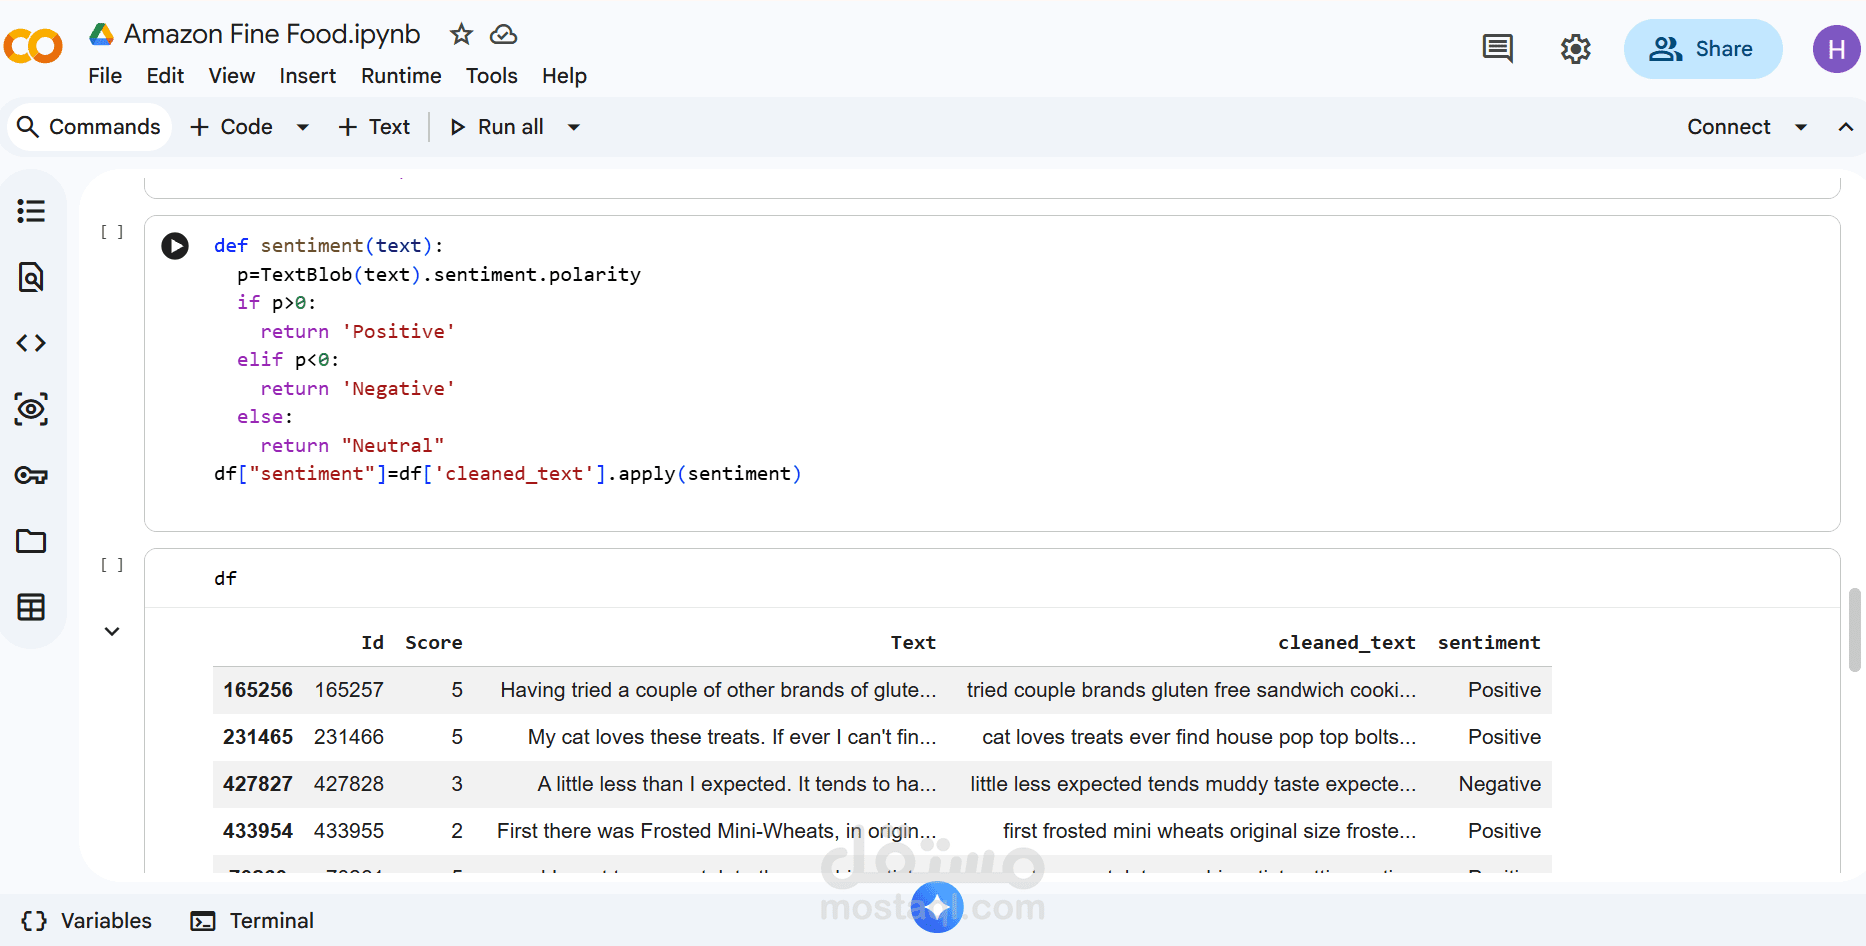Image resolution: width=1866 pixels, height=946 pixels.
Task: Open the table of contents sidebar
Action: [x=31, y=211]
